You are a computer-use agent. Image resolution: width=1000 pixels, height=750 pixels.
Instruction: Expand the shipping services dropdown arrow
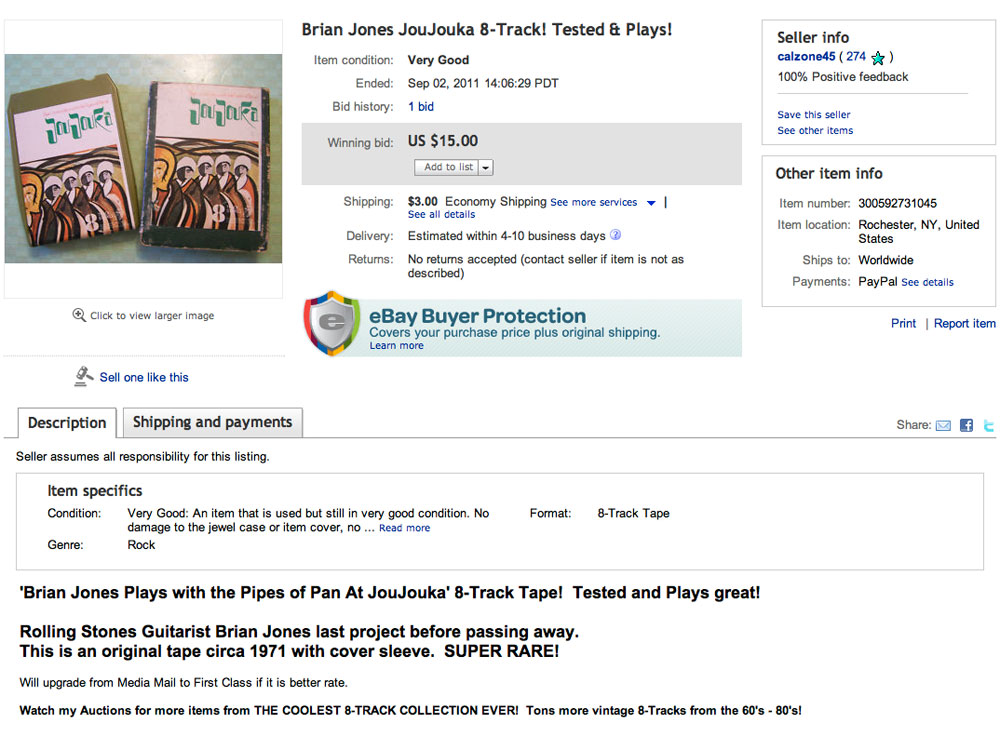click(651, 203)
